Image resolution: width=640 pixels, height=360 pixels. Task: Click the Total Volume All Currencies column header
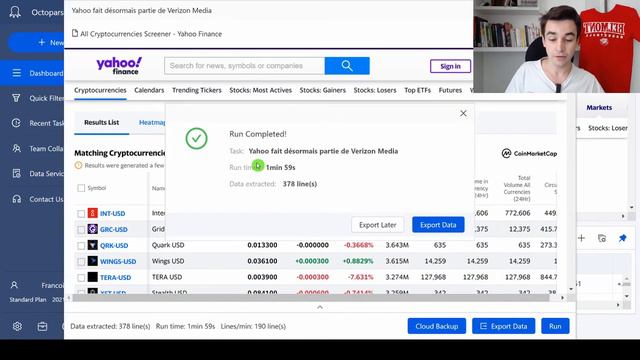pos(517,188)
